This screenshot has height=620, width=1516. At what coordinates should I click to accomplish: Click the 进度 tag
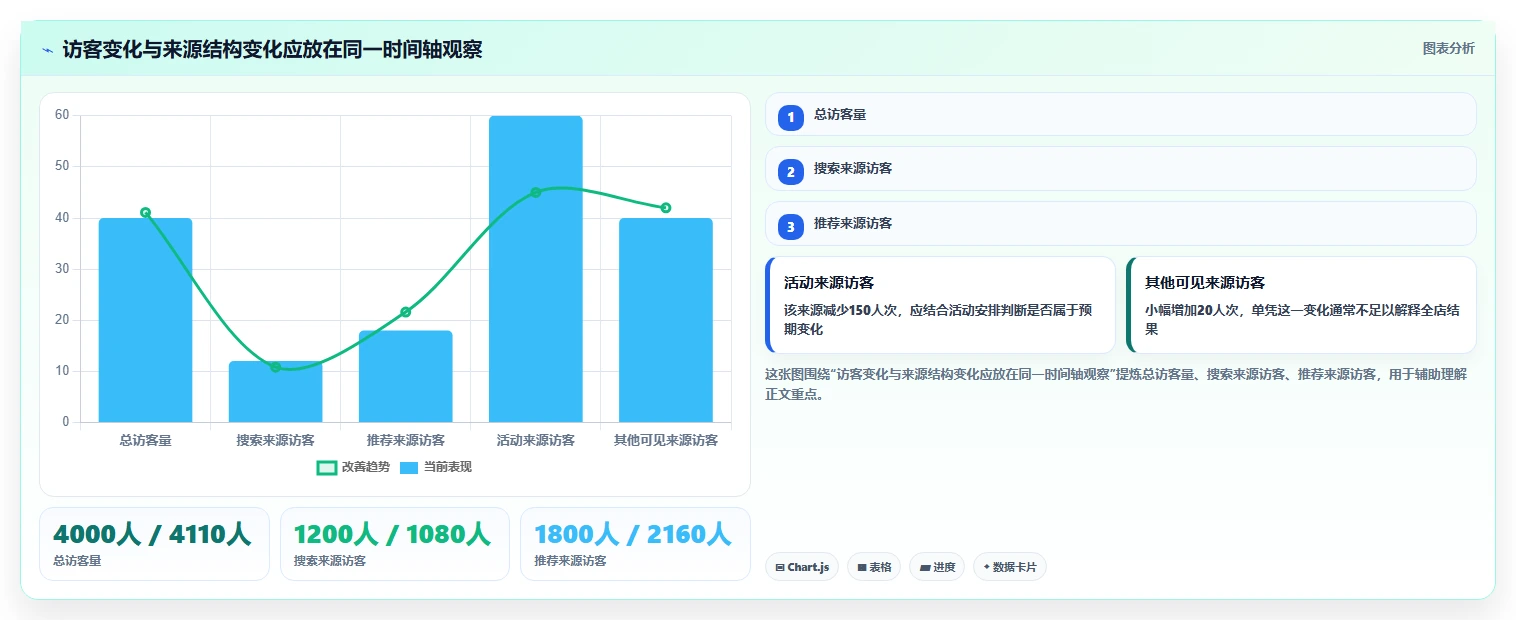937,567
